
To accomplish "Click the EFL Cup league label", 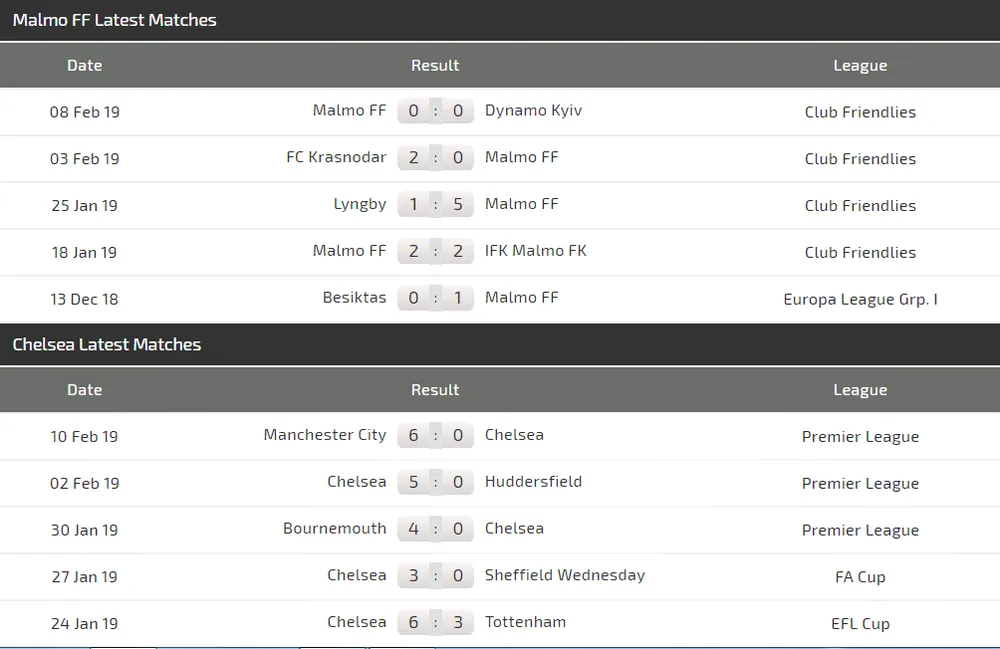I will [860, 624].
